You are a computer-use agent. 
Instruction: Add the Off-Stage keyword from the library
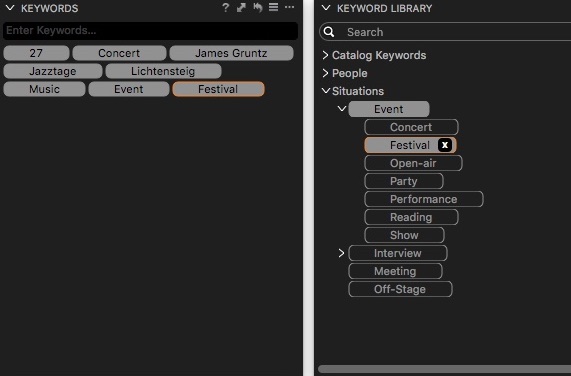(400, 289)
